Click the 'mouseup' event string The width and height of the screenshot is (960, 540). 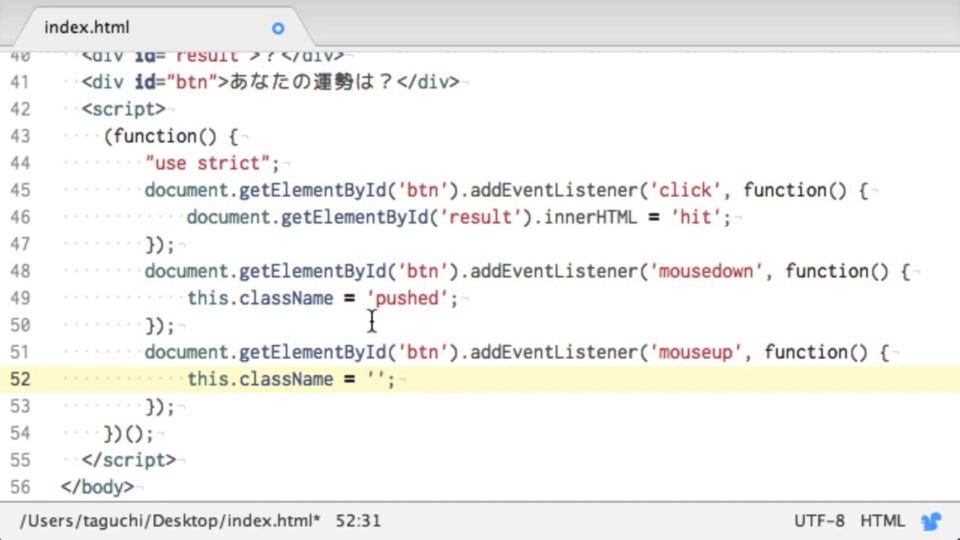point(696,353)
